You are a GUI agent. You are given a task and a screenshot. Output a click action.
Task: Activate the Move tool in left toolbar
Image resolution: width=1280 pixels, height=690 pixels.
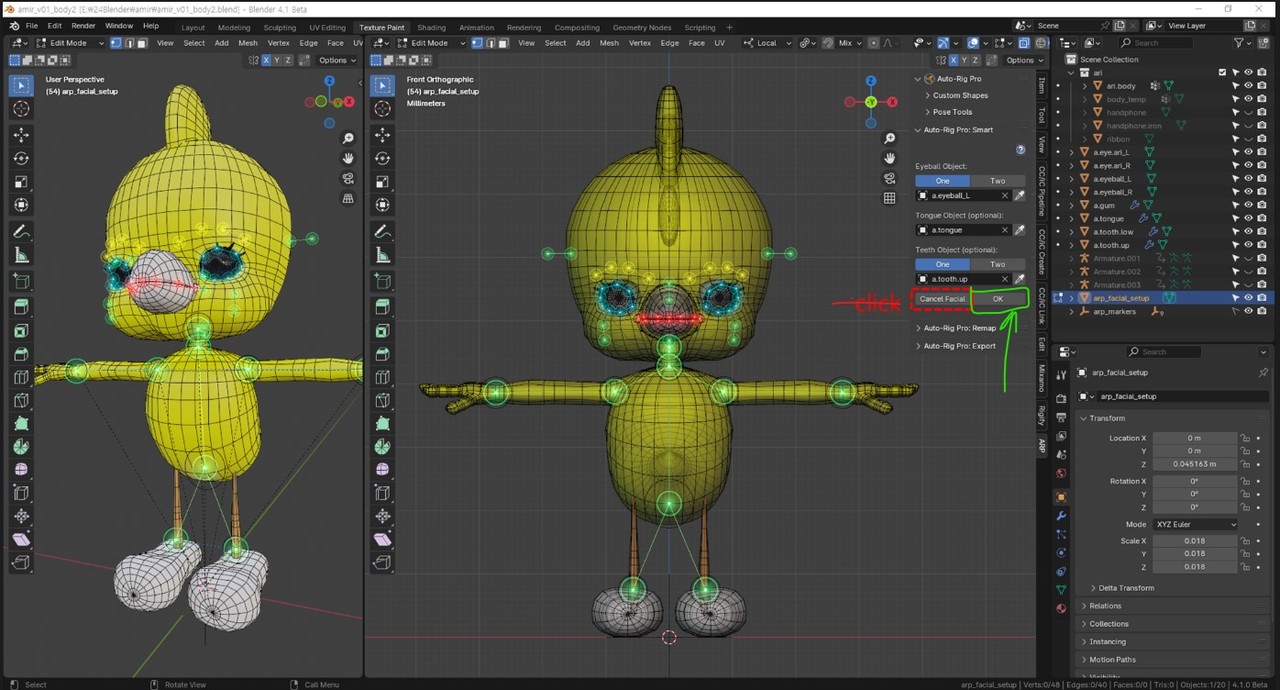21,135
